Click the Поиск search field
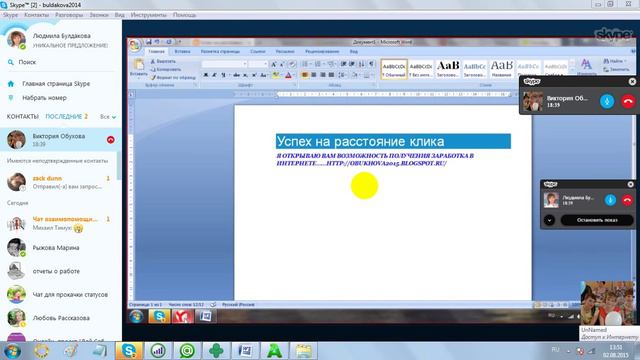Viewport: 640px width, 360px height. 61,62
